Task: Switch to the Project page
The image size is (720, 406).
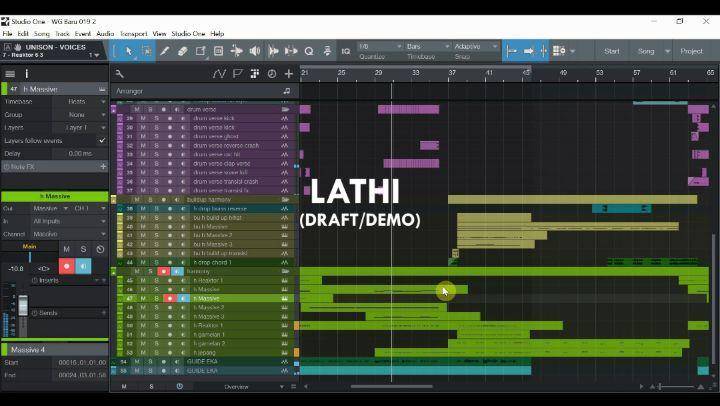Action: click(692, 51)
